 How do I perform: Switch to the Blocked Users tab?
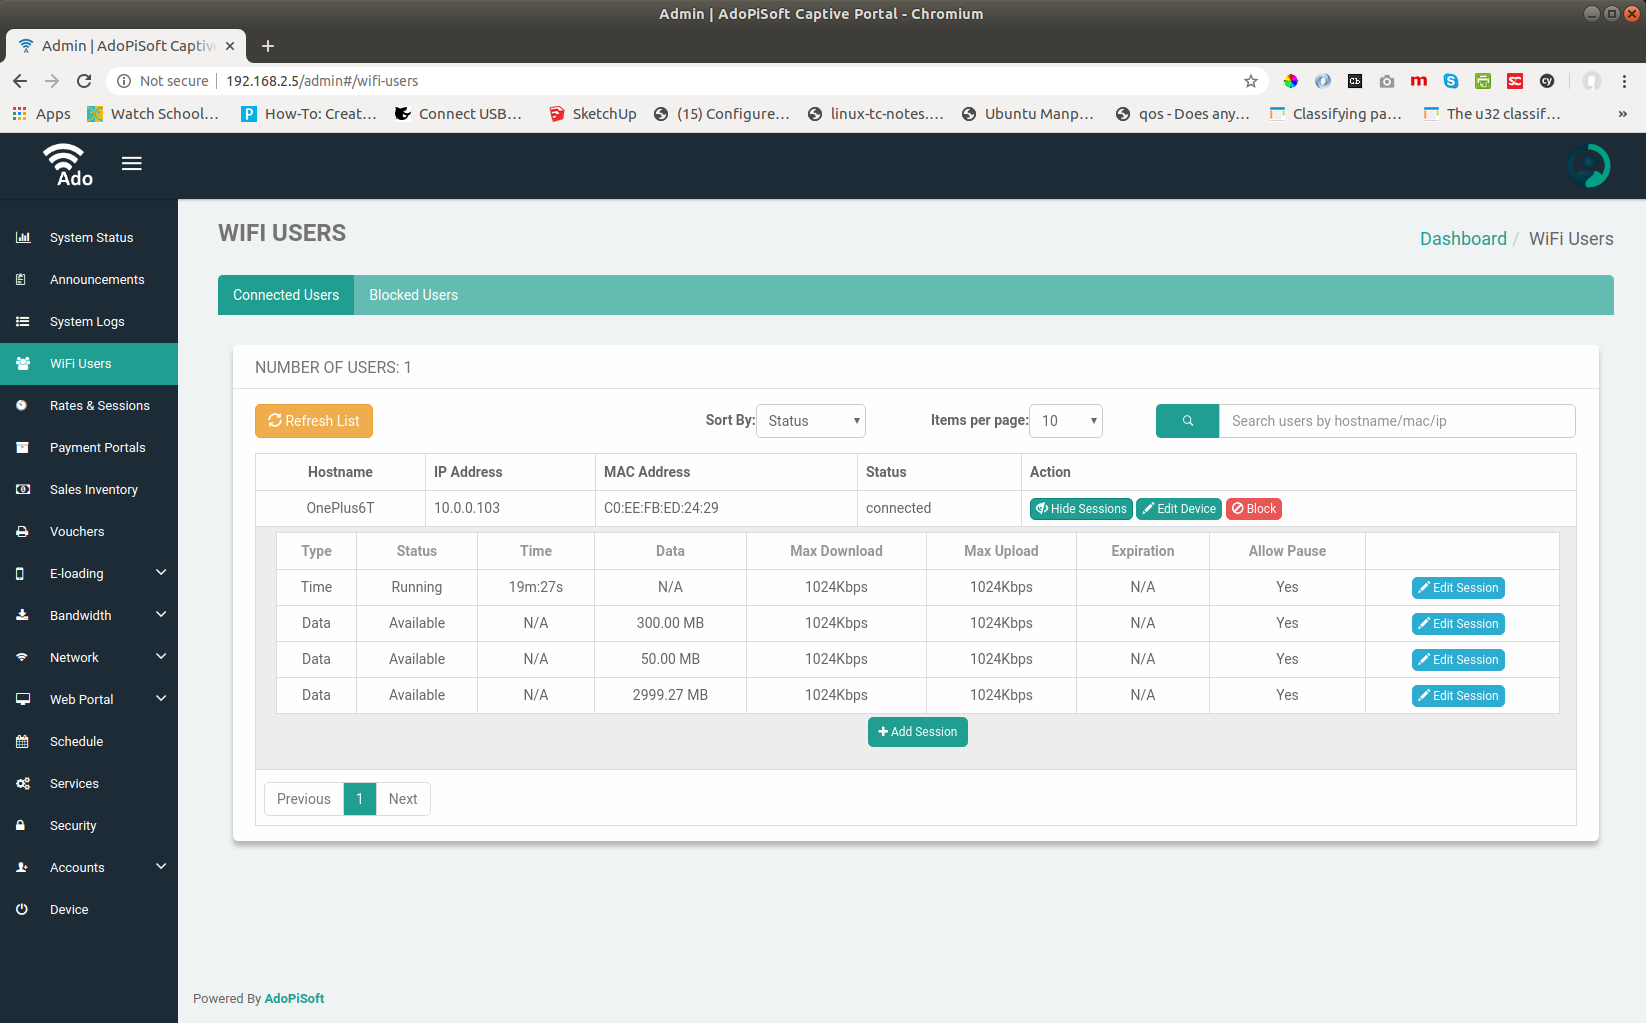tap(413, 295)
